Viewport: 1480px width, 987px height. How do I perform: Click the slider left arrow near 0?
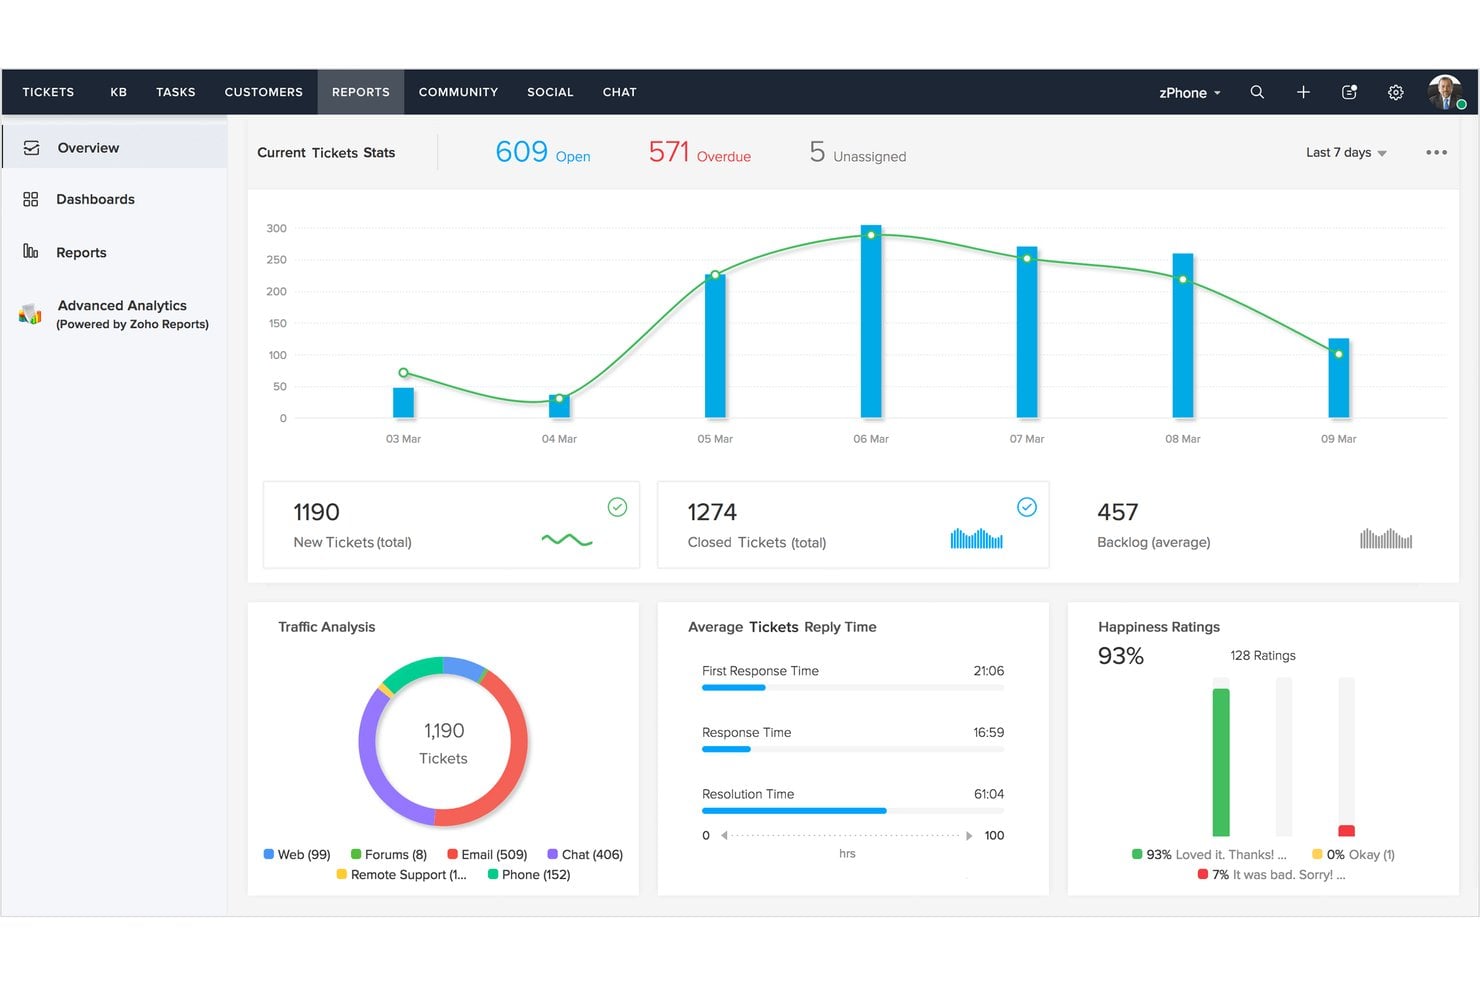pyautogui.click(x=724, y=835)
